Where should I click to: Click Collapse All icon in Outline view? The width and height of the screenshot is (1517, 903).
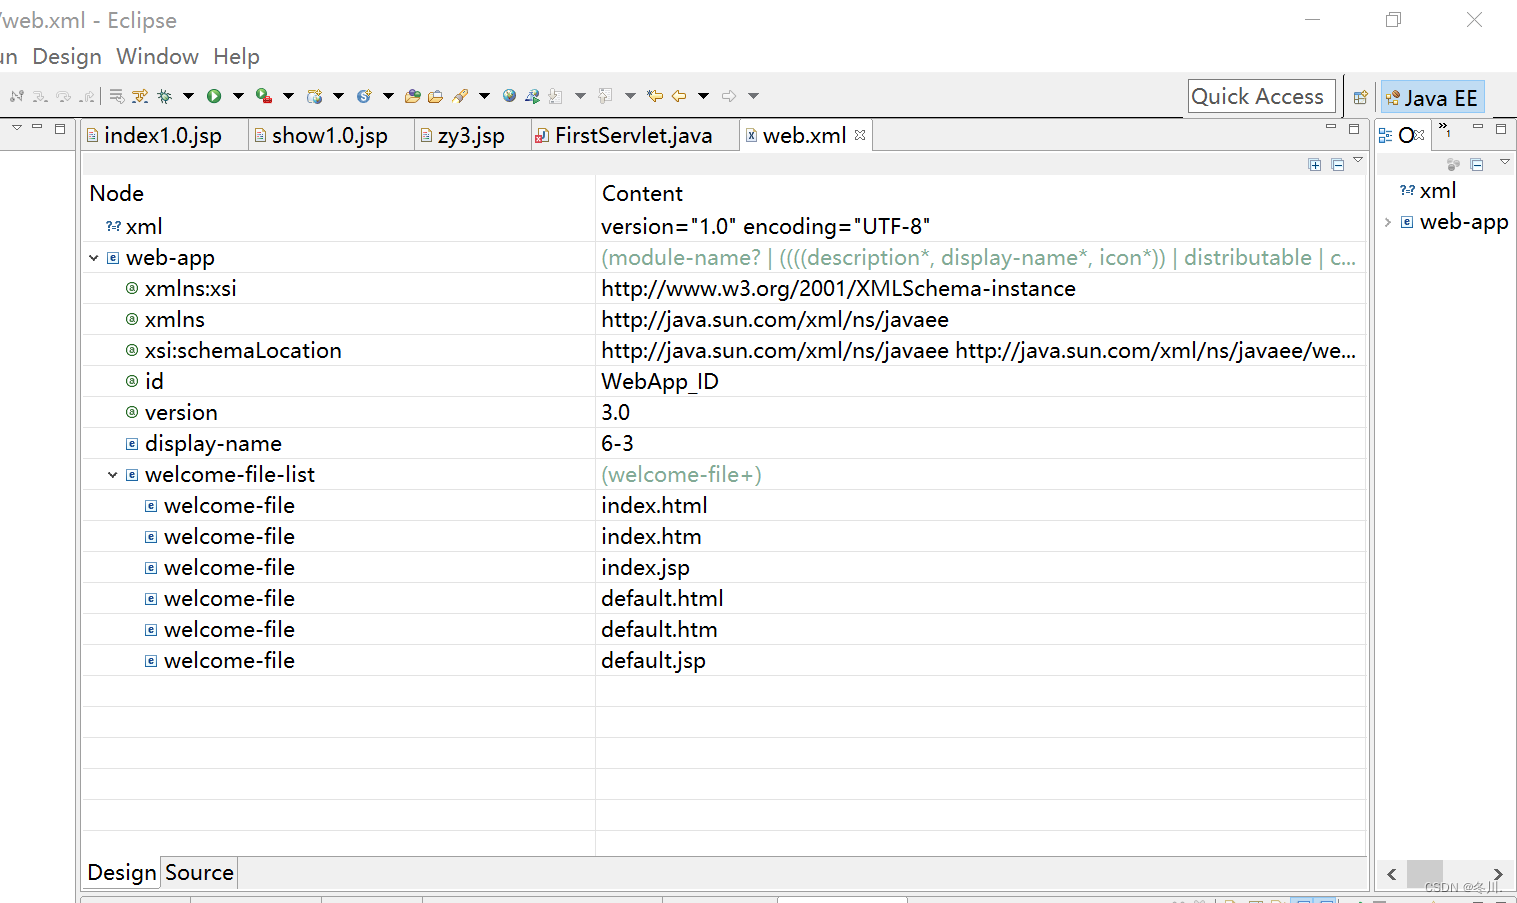[x=1477, y=165]
